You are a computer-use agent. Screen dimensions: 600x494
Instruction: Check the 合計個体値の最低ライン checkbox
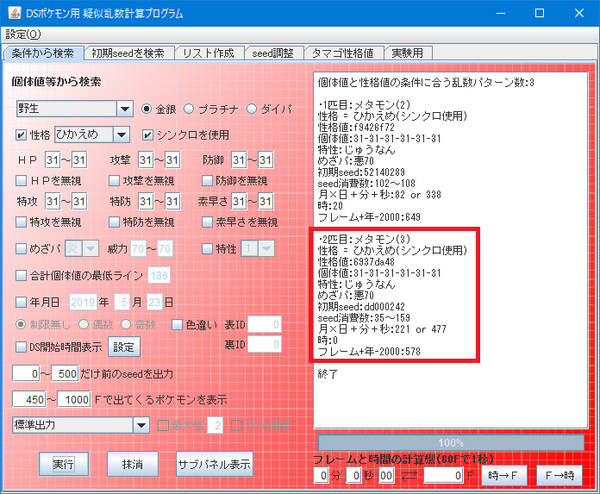click(21, 276)
